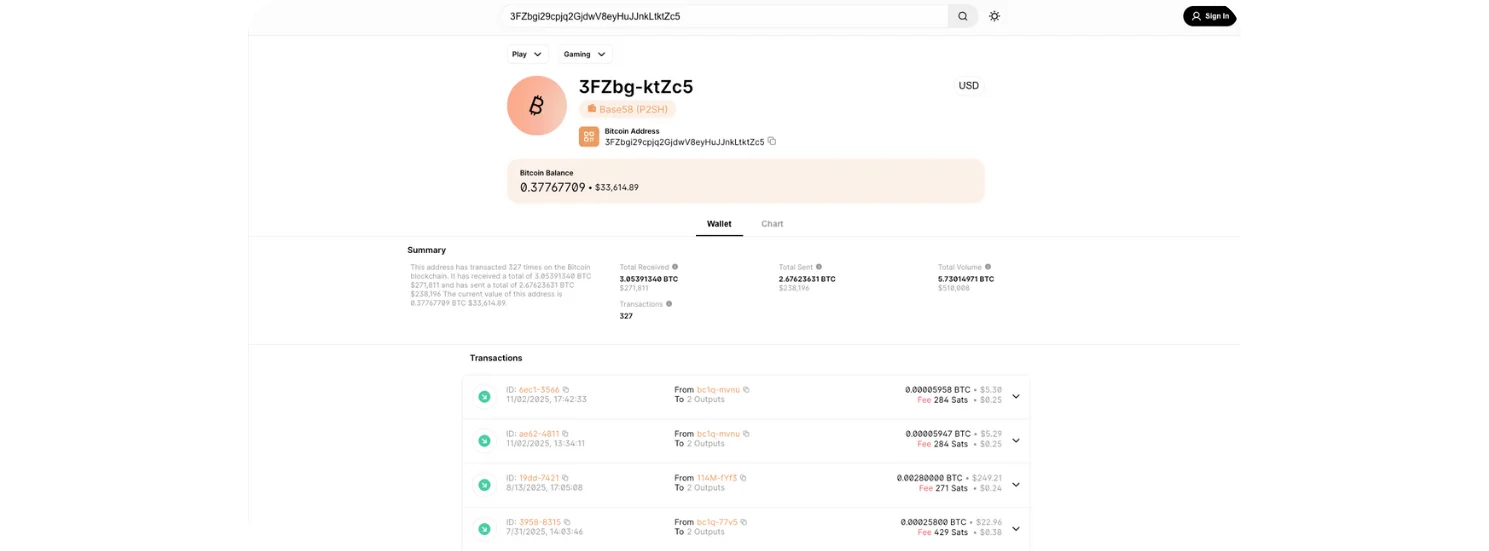
Task: Copy the 114M-fYf3 sender address
Action: (x=743, y=478)
